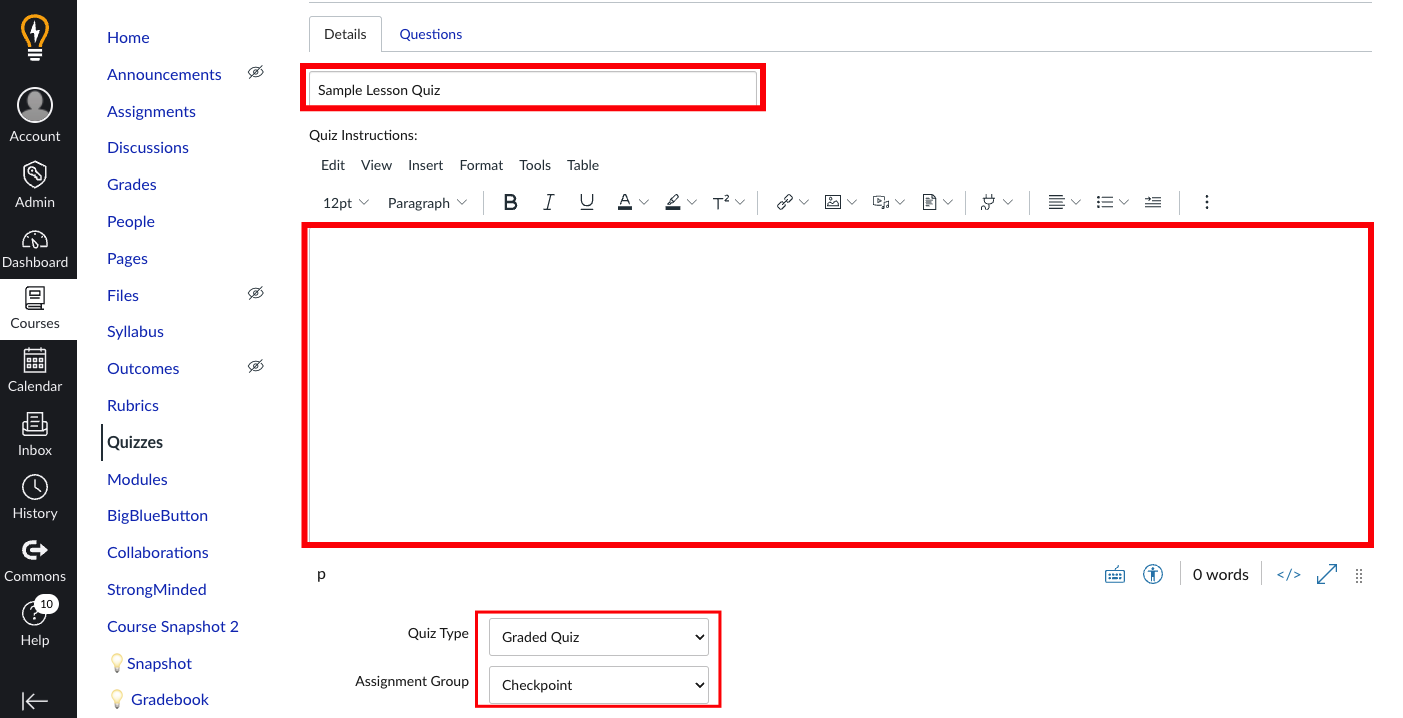Open the Quiz Type dropdown
Viewport: 1403px width, 718px height.
tap(598, 637)
